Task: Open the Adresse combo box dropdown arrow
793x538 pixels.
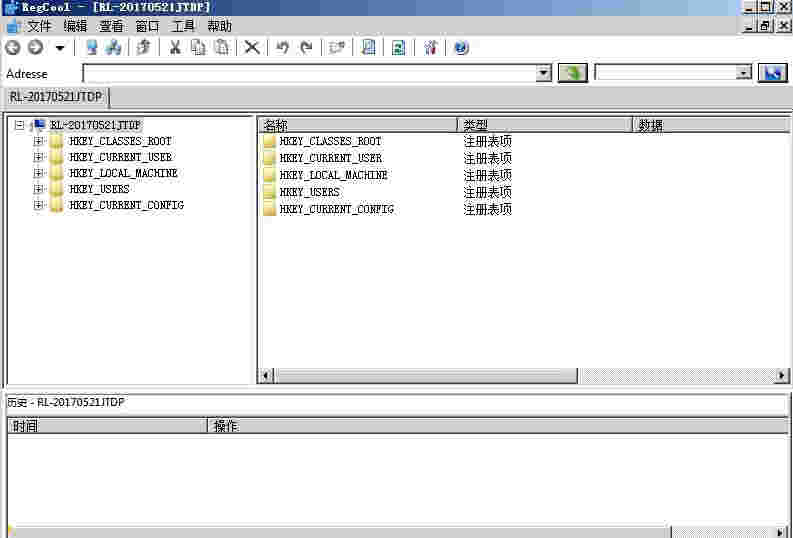Action: (544, 73)
